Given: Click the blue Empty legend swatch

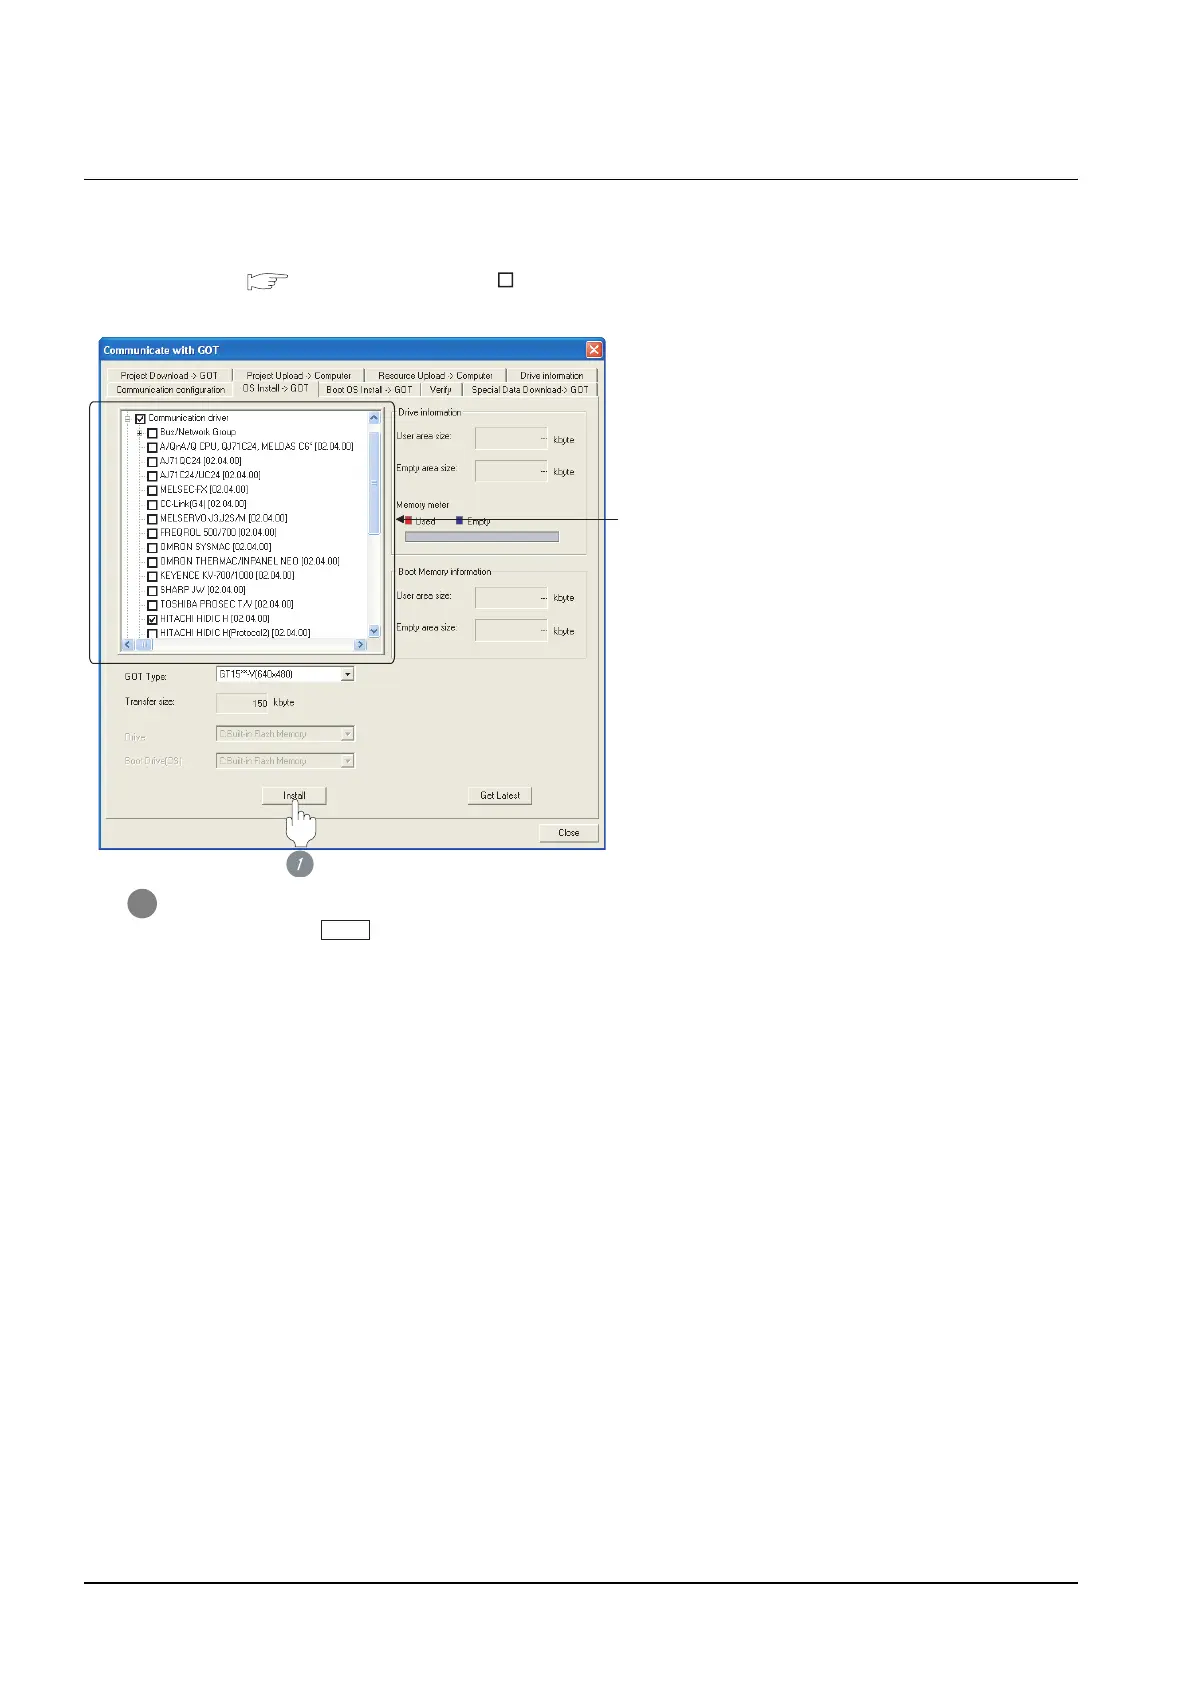Looking at the screenshot, I should point(460,521).
